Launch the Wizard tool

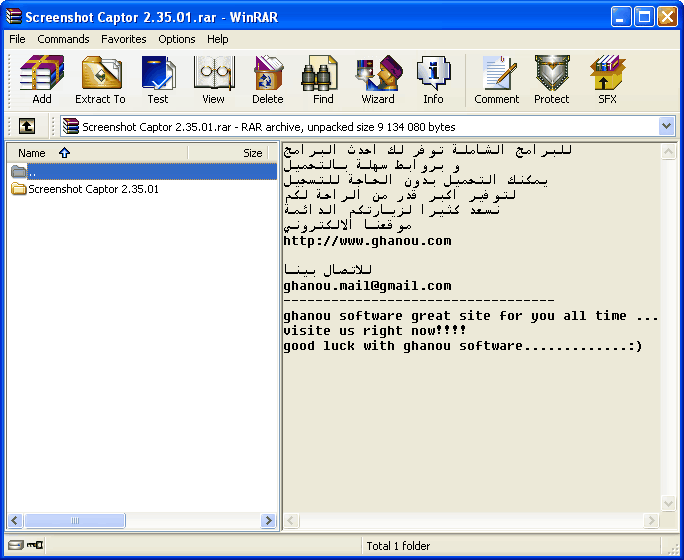378,79
